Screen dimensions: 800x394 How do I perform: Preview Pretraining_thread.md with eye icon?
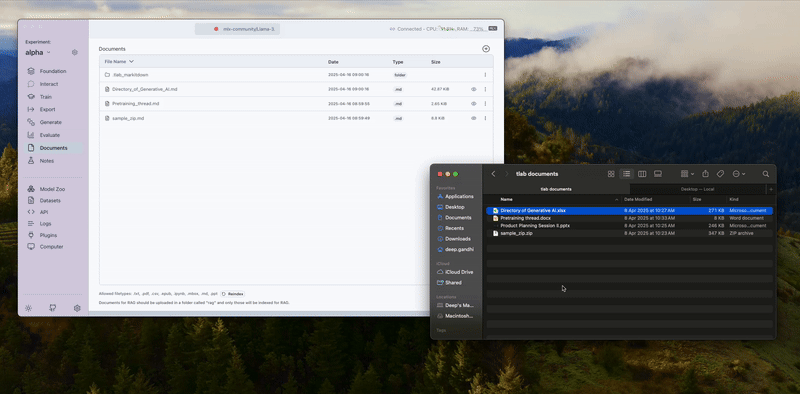pyautogui.click(x=473, y=104)
